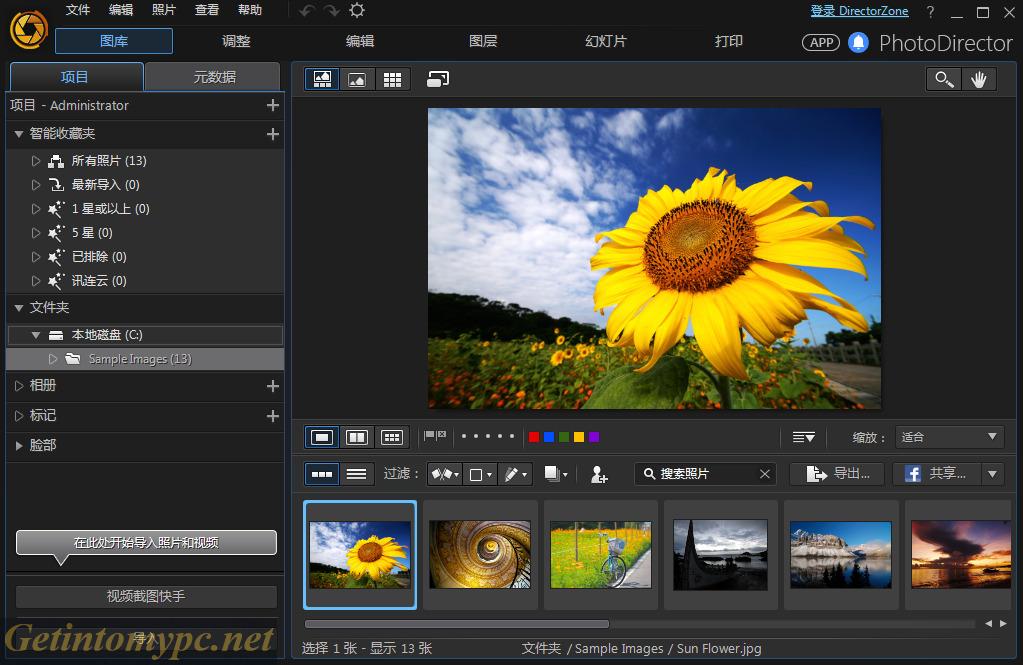1023x665 pixels.
Task: Click the red color label swatch
Action: [533, 436]
